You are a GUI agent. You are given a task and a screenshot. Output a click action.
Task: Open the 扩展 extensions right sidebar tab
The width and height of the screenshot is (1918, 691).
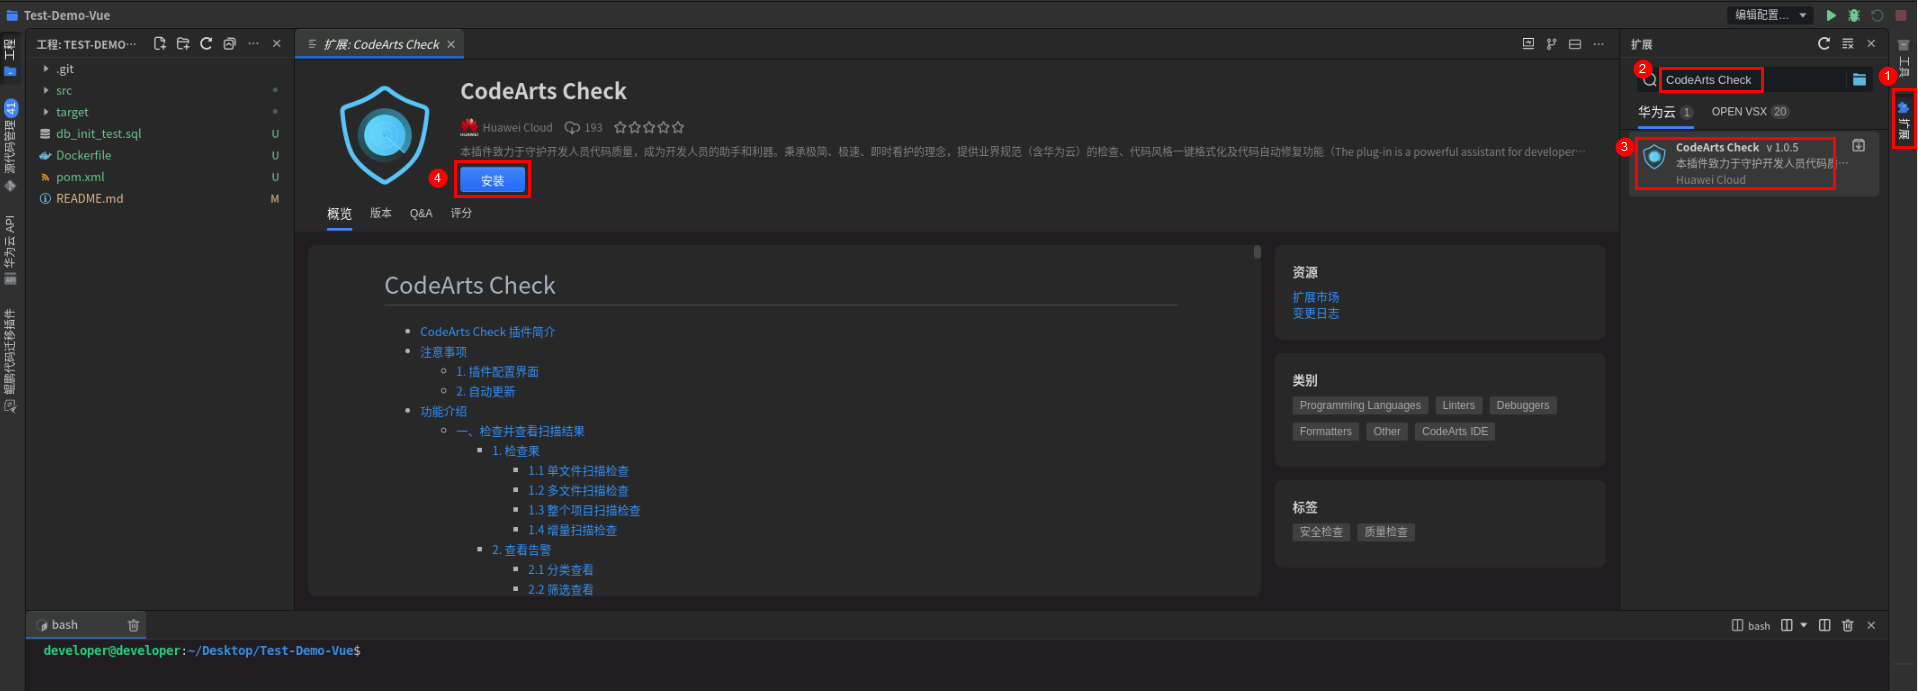(1903, 119)
